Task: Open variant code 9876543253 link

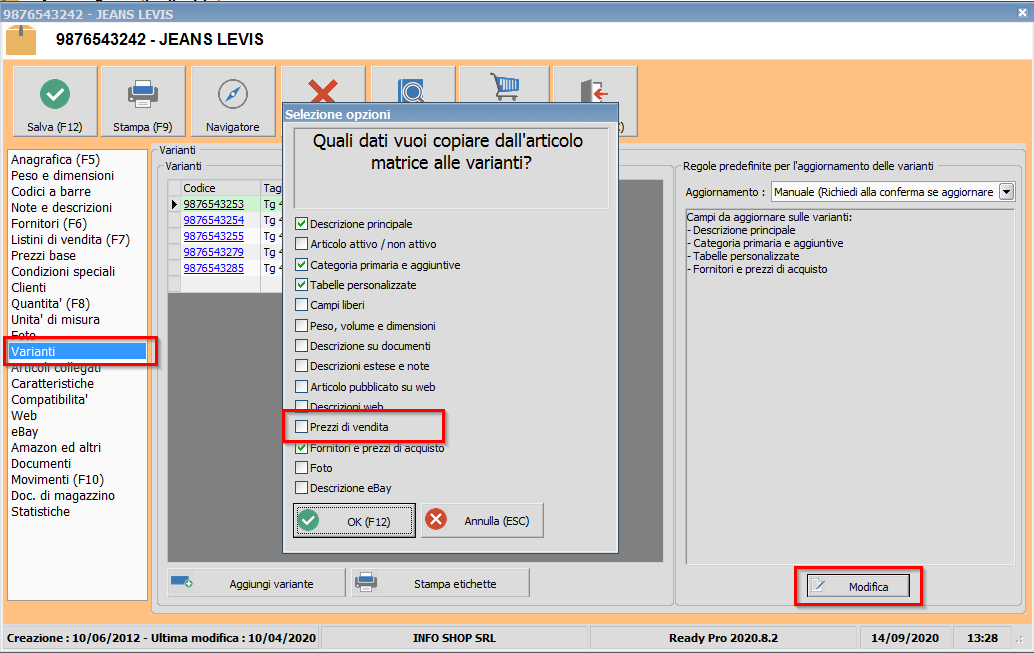Action: point(214,204)
